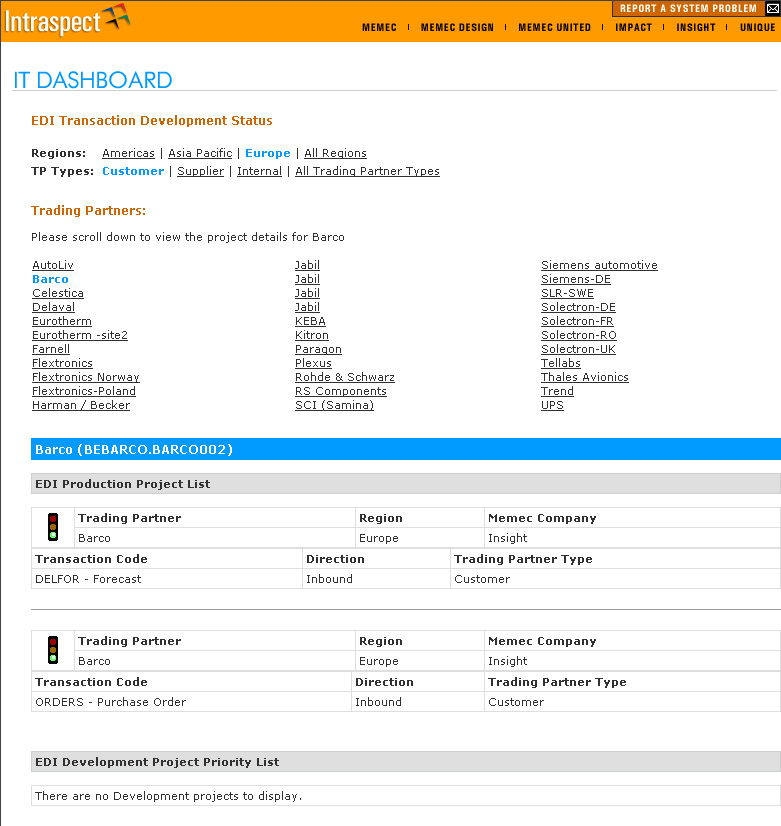
Task: Open the Solectron-RO link
Action: (579, 335)
